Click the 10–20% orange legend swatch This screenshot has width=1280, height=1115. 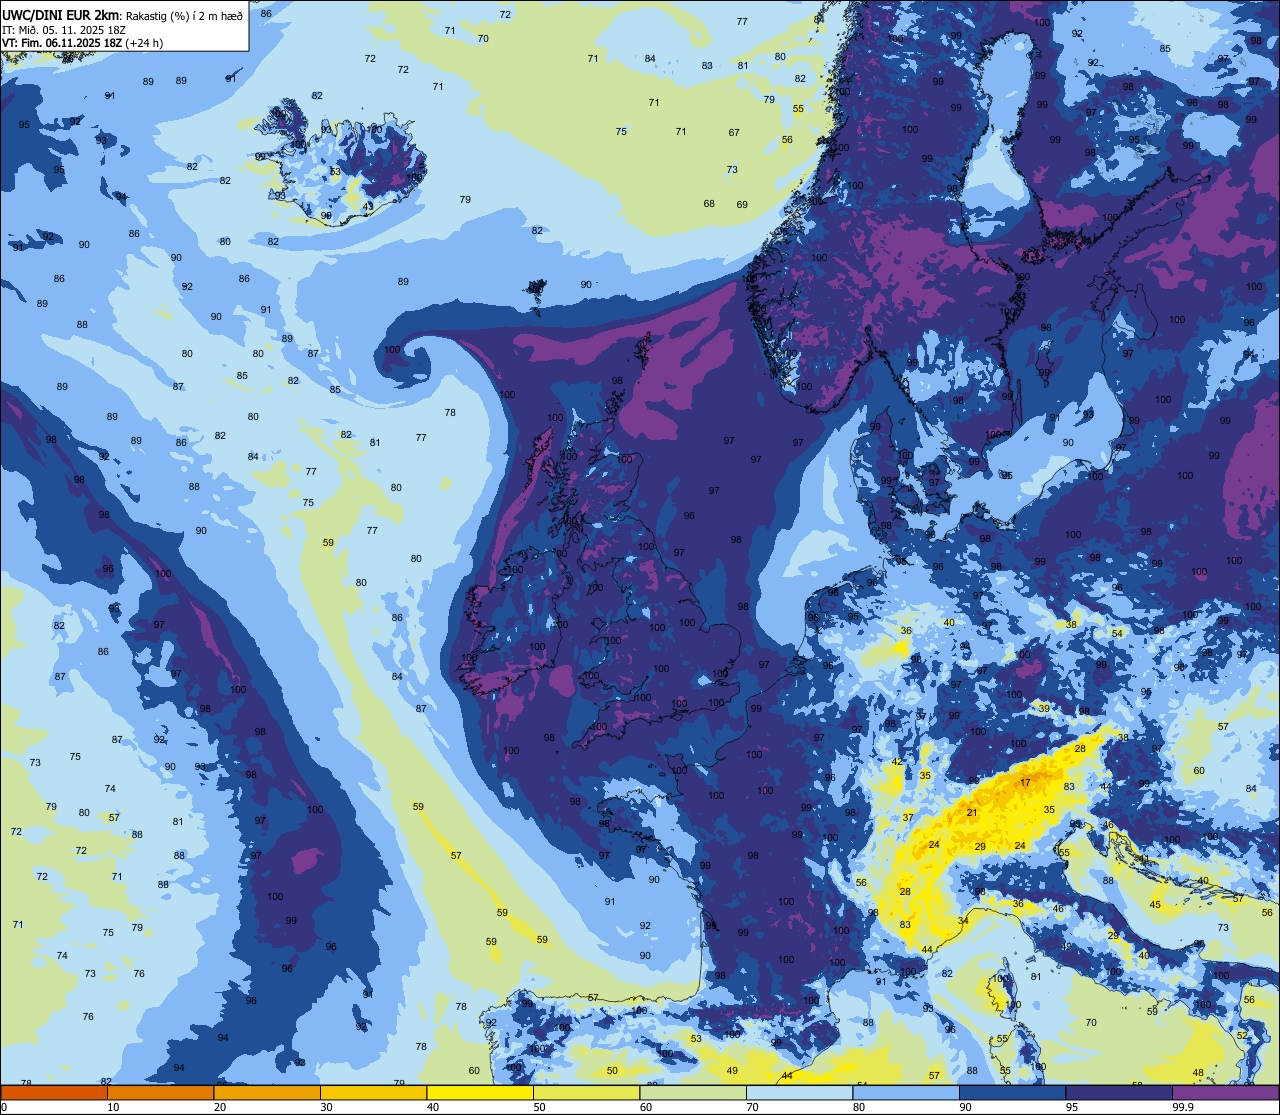coord(160,1092)
